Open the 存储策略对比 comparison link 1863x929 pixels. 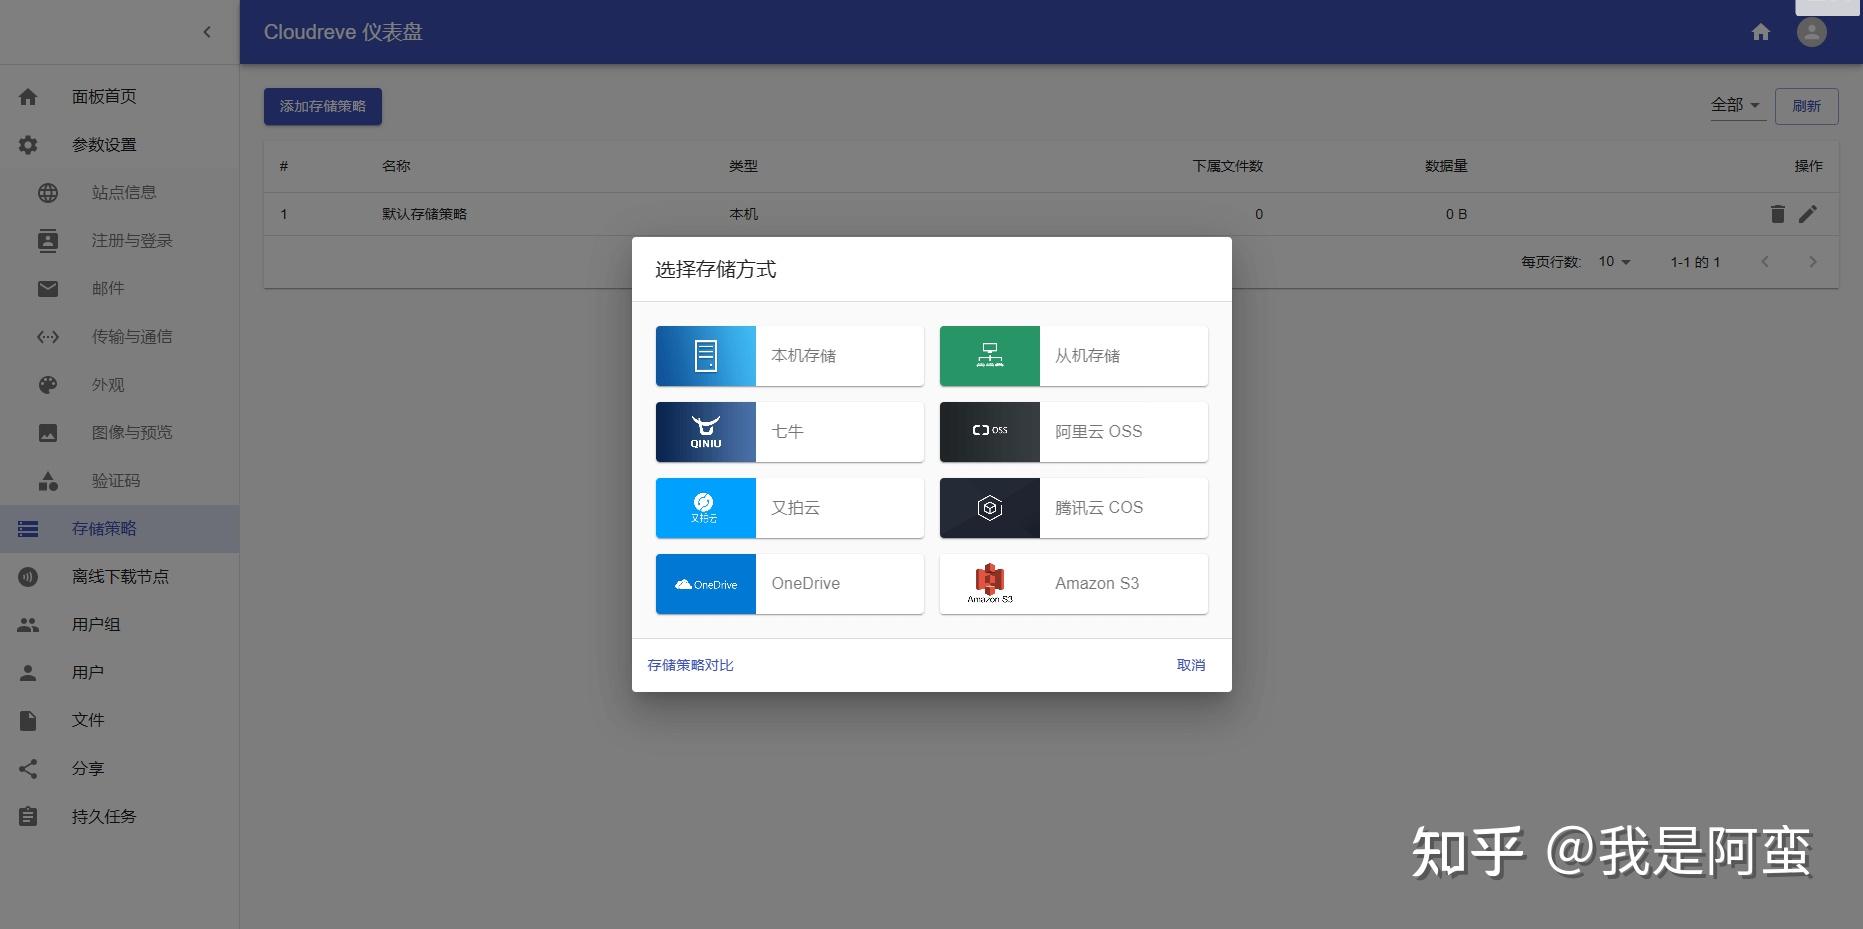tap(689, 664)
